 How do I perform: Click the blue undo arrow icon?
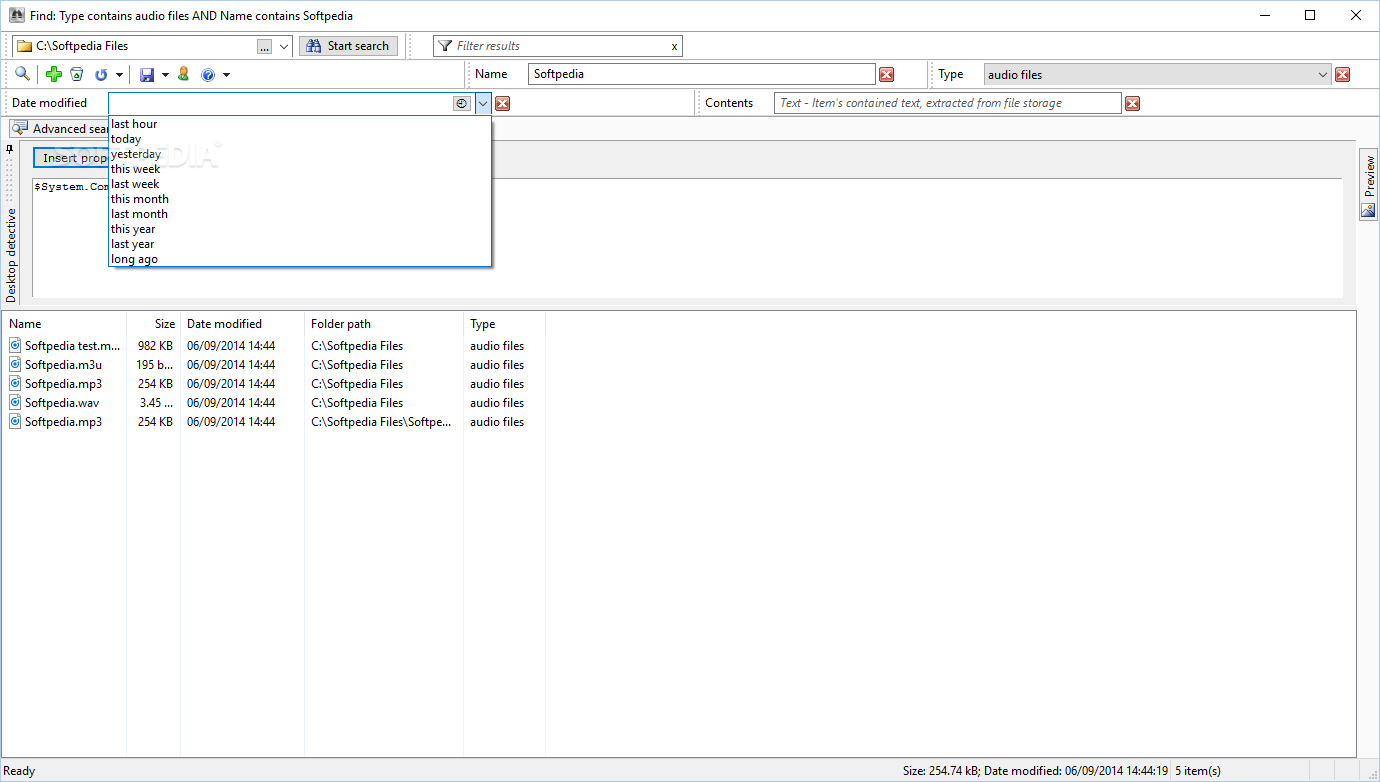(x=101, y=74)
